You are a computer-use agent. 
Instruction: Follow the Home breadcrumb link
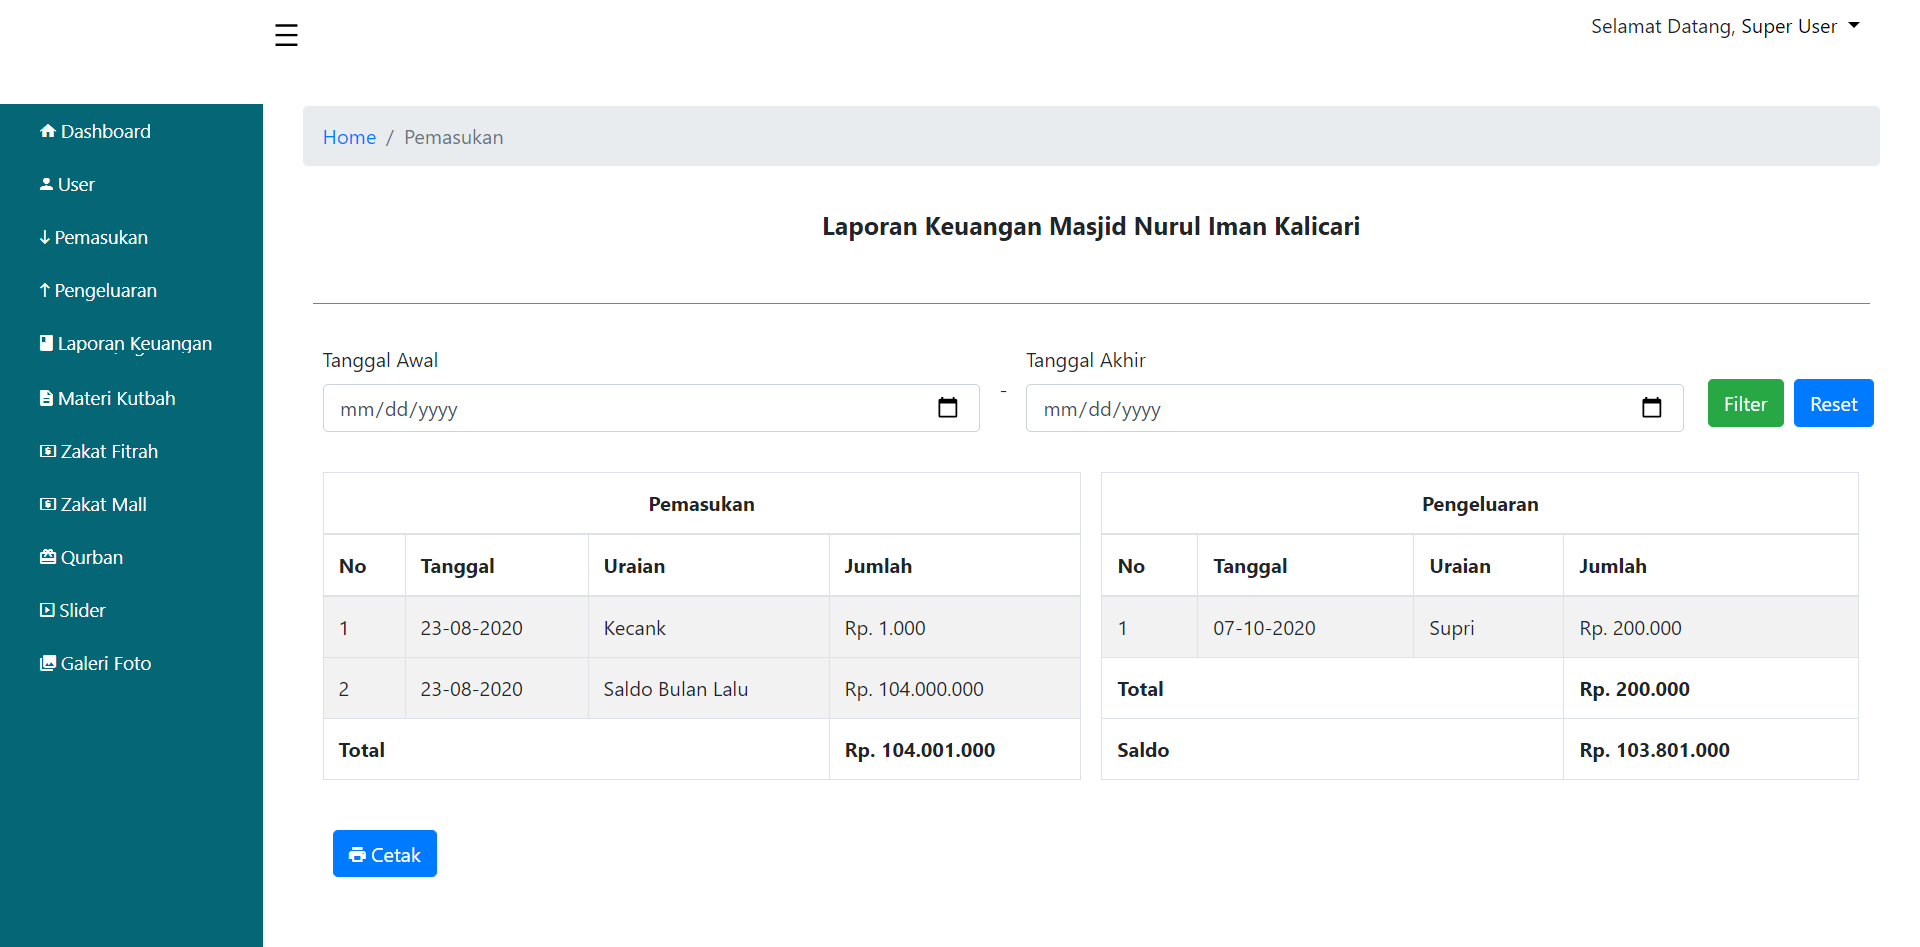point(349,137)
